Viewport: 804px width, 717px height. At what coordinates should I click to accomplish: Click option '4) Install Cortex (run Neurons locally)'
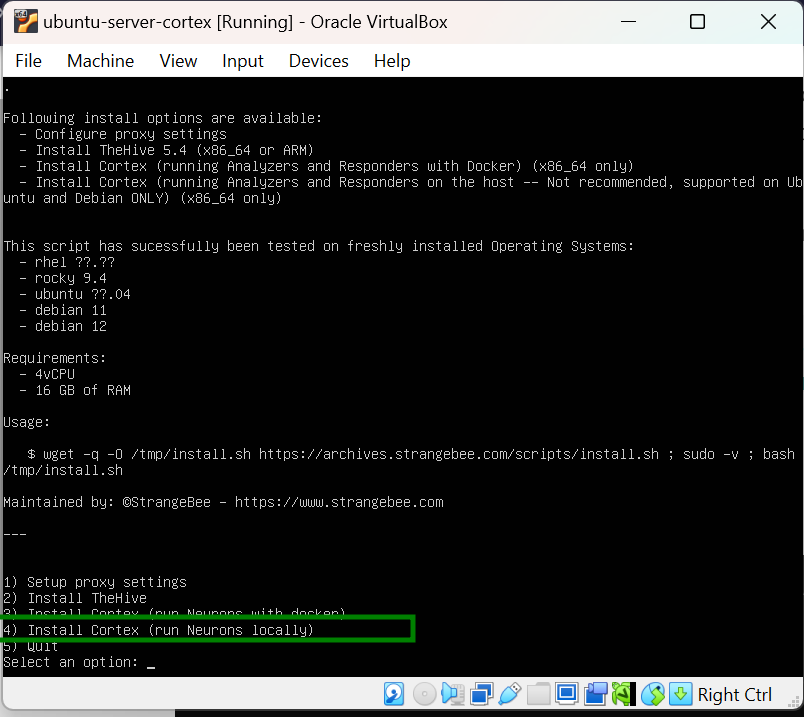click(158, 630)
